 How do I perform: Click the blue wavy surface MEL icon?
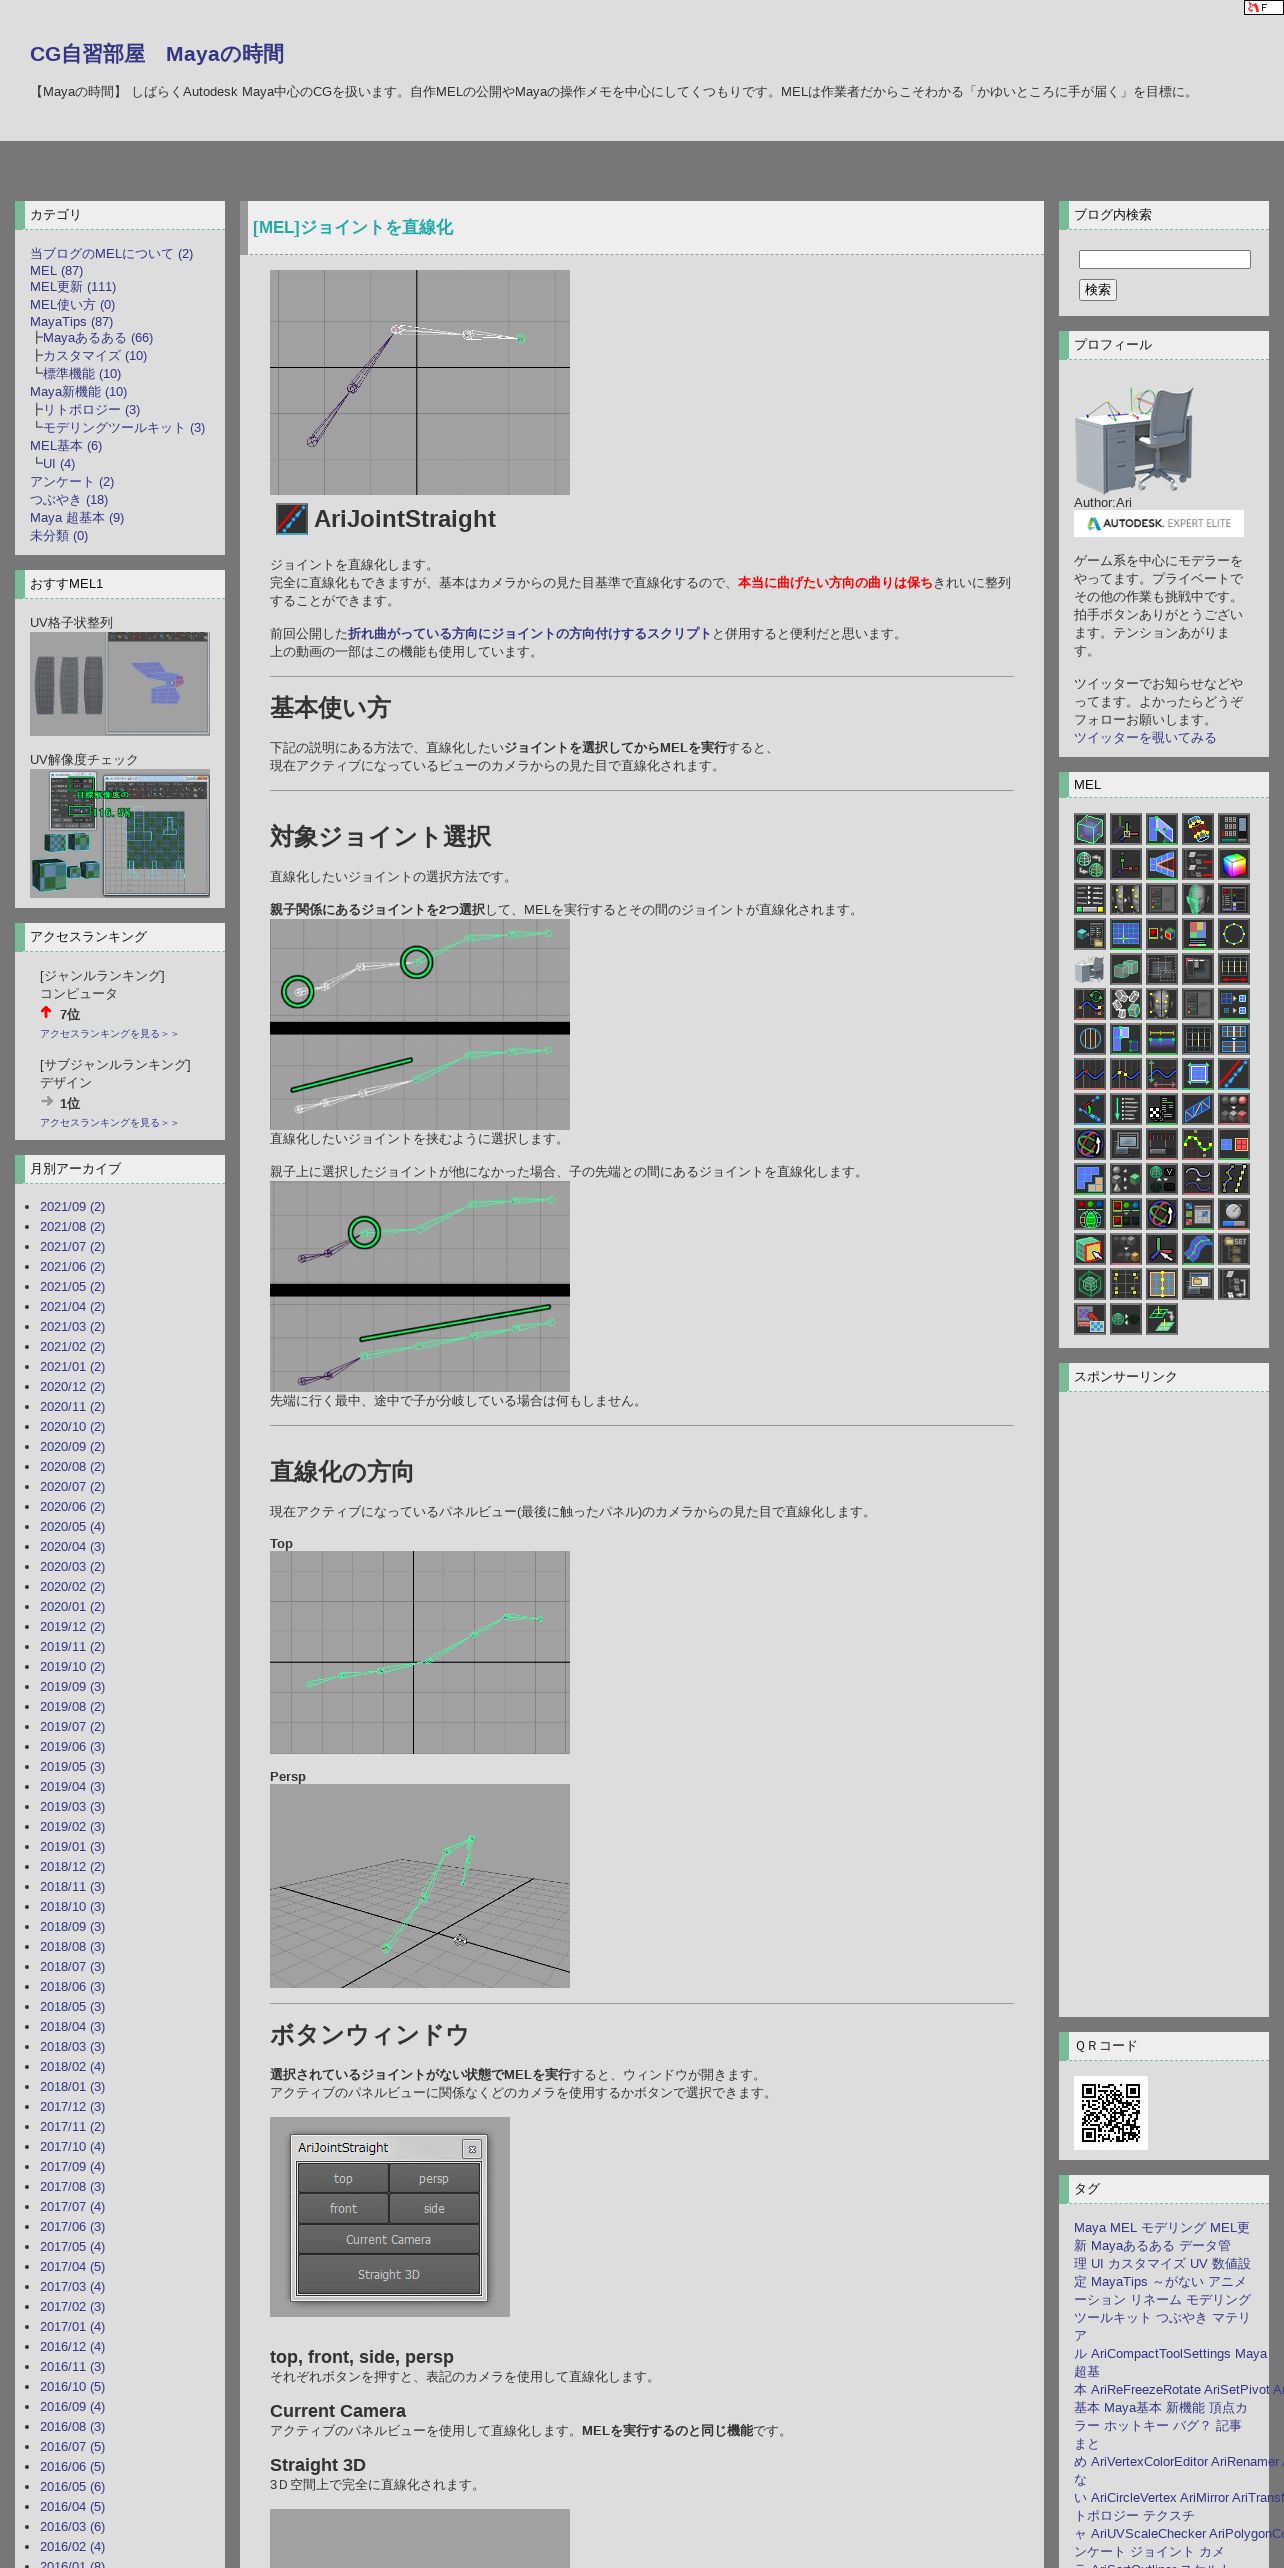(x=1198, y=1249)
